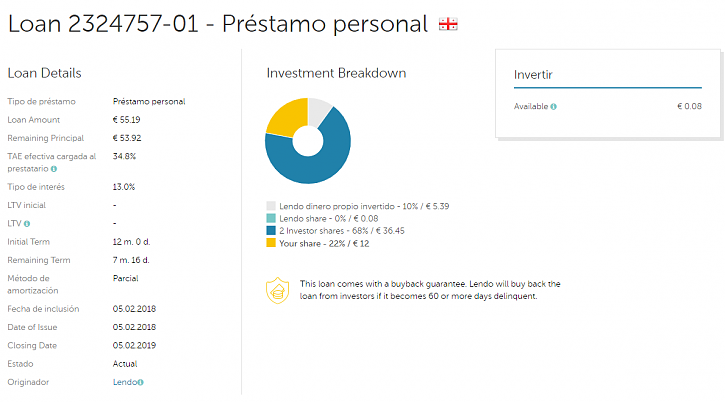This screenshot has width=725, height=402.
Task: Click the Georgian flag icon beside loan title
Action: tap(448, 24)
